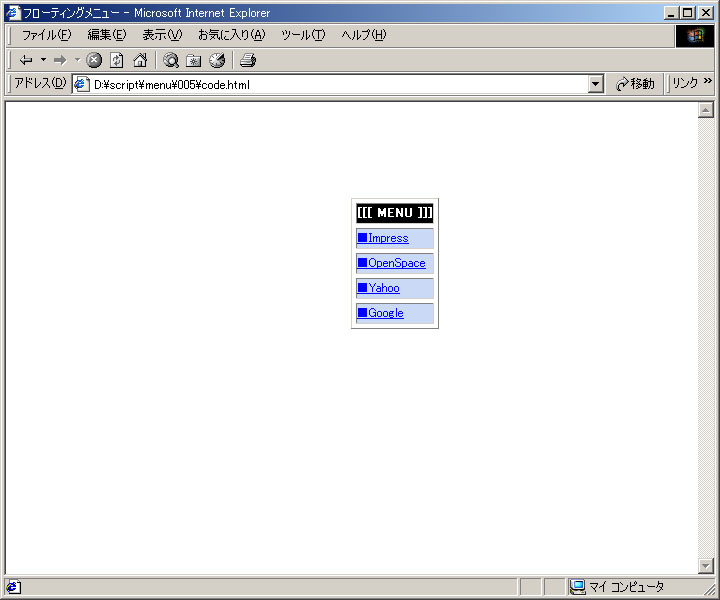The image size is (720, 600).
Task: Click the IE page icon in address bar
Action: coord(82,84)
